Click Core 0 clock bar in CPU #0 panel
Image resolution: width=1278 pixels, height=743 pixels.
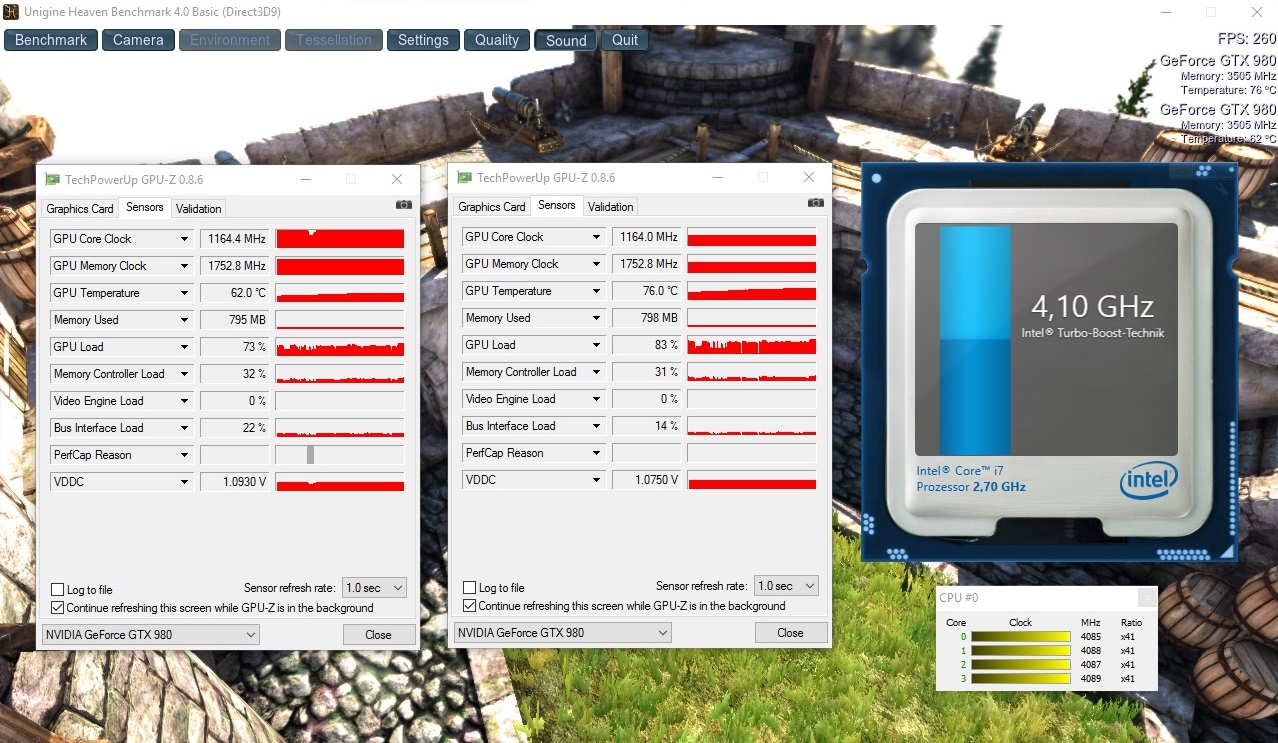click(x=1021, y=637)
